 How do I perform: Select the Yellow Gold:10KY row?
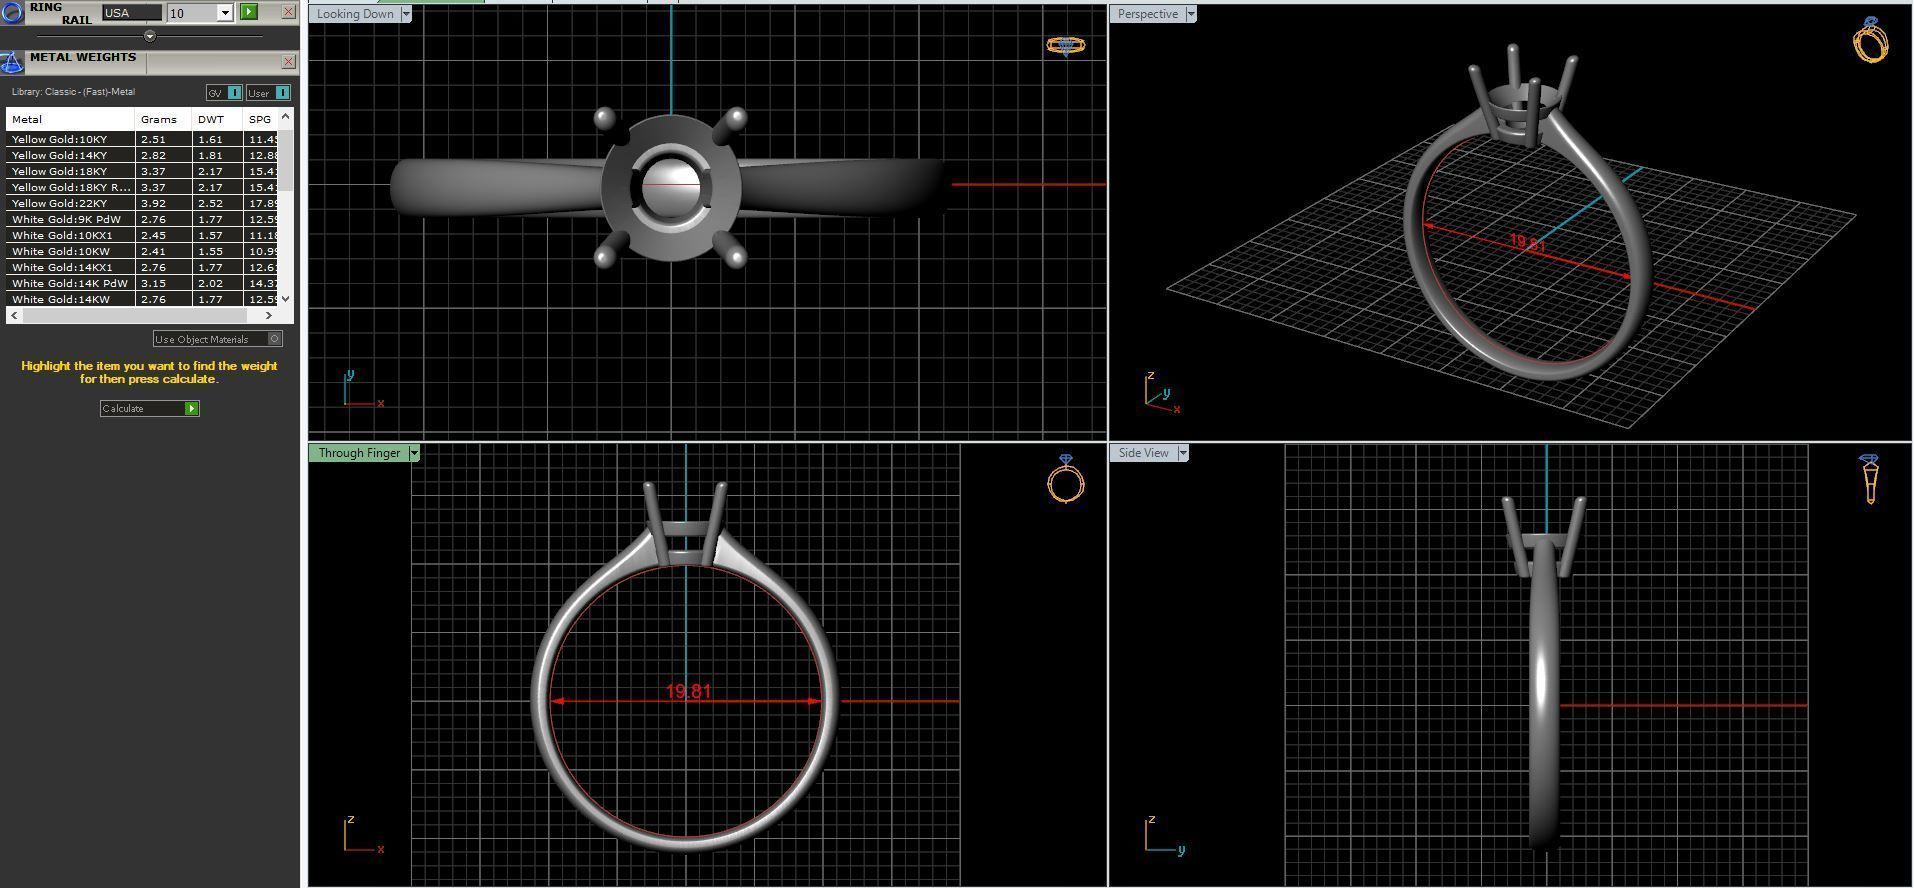142,139
